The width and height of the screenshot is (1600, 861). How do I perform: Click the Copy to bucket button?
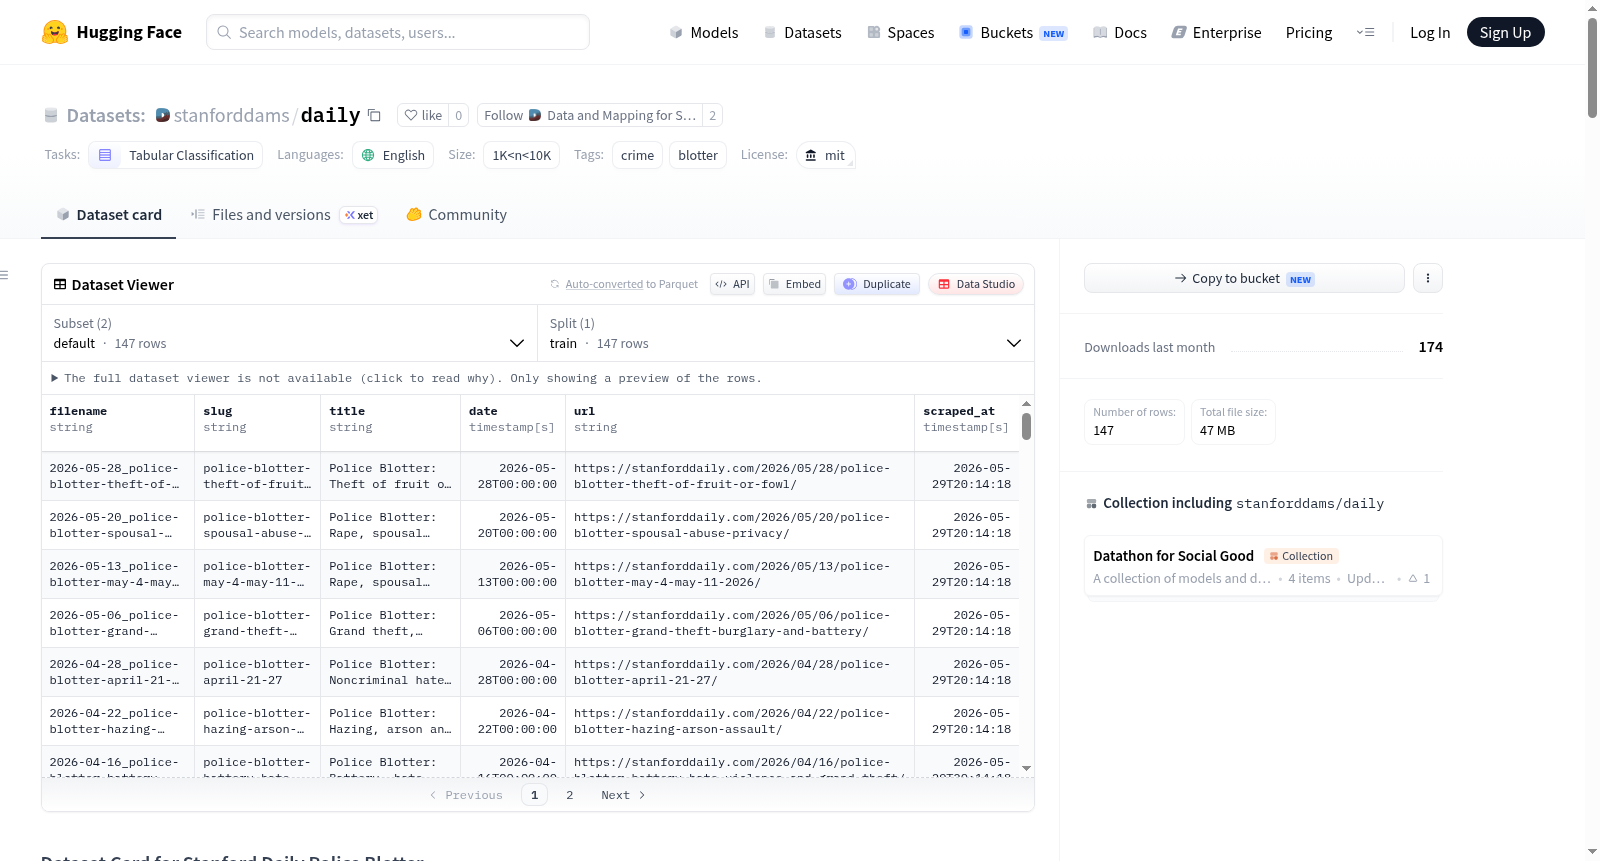1244,278
